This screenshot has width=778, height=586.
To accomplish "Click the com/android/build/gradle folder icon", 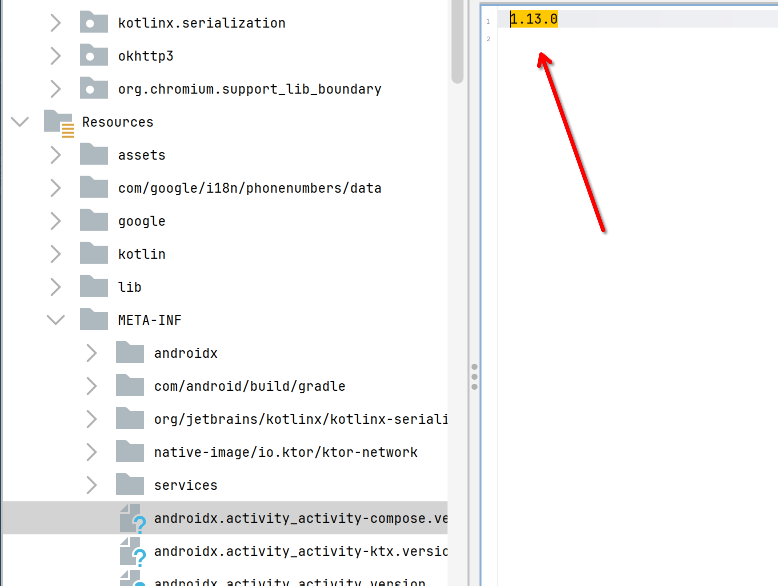I will [130, 385].
